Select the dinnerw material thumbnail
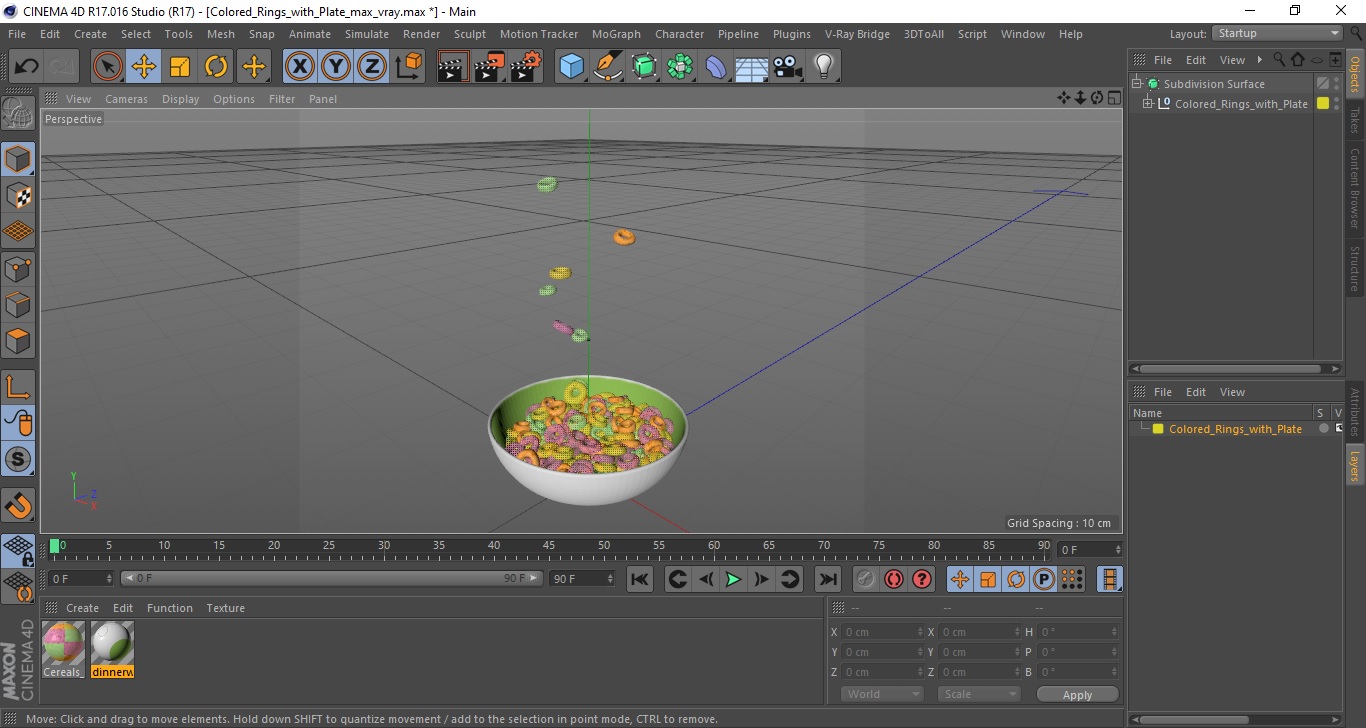 click(112, 643)
